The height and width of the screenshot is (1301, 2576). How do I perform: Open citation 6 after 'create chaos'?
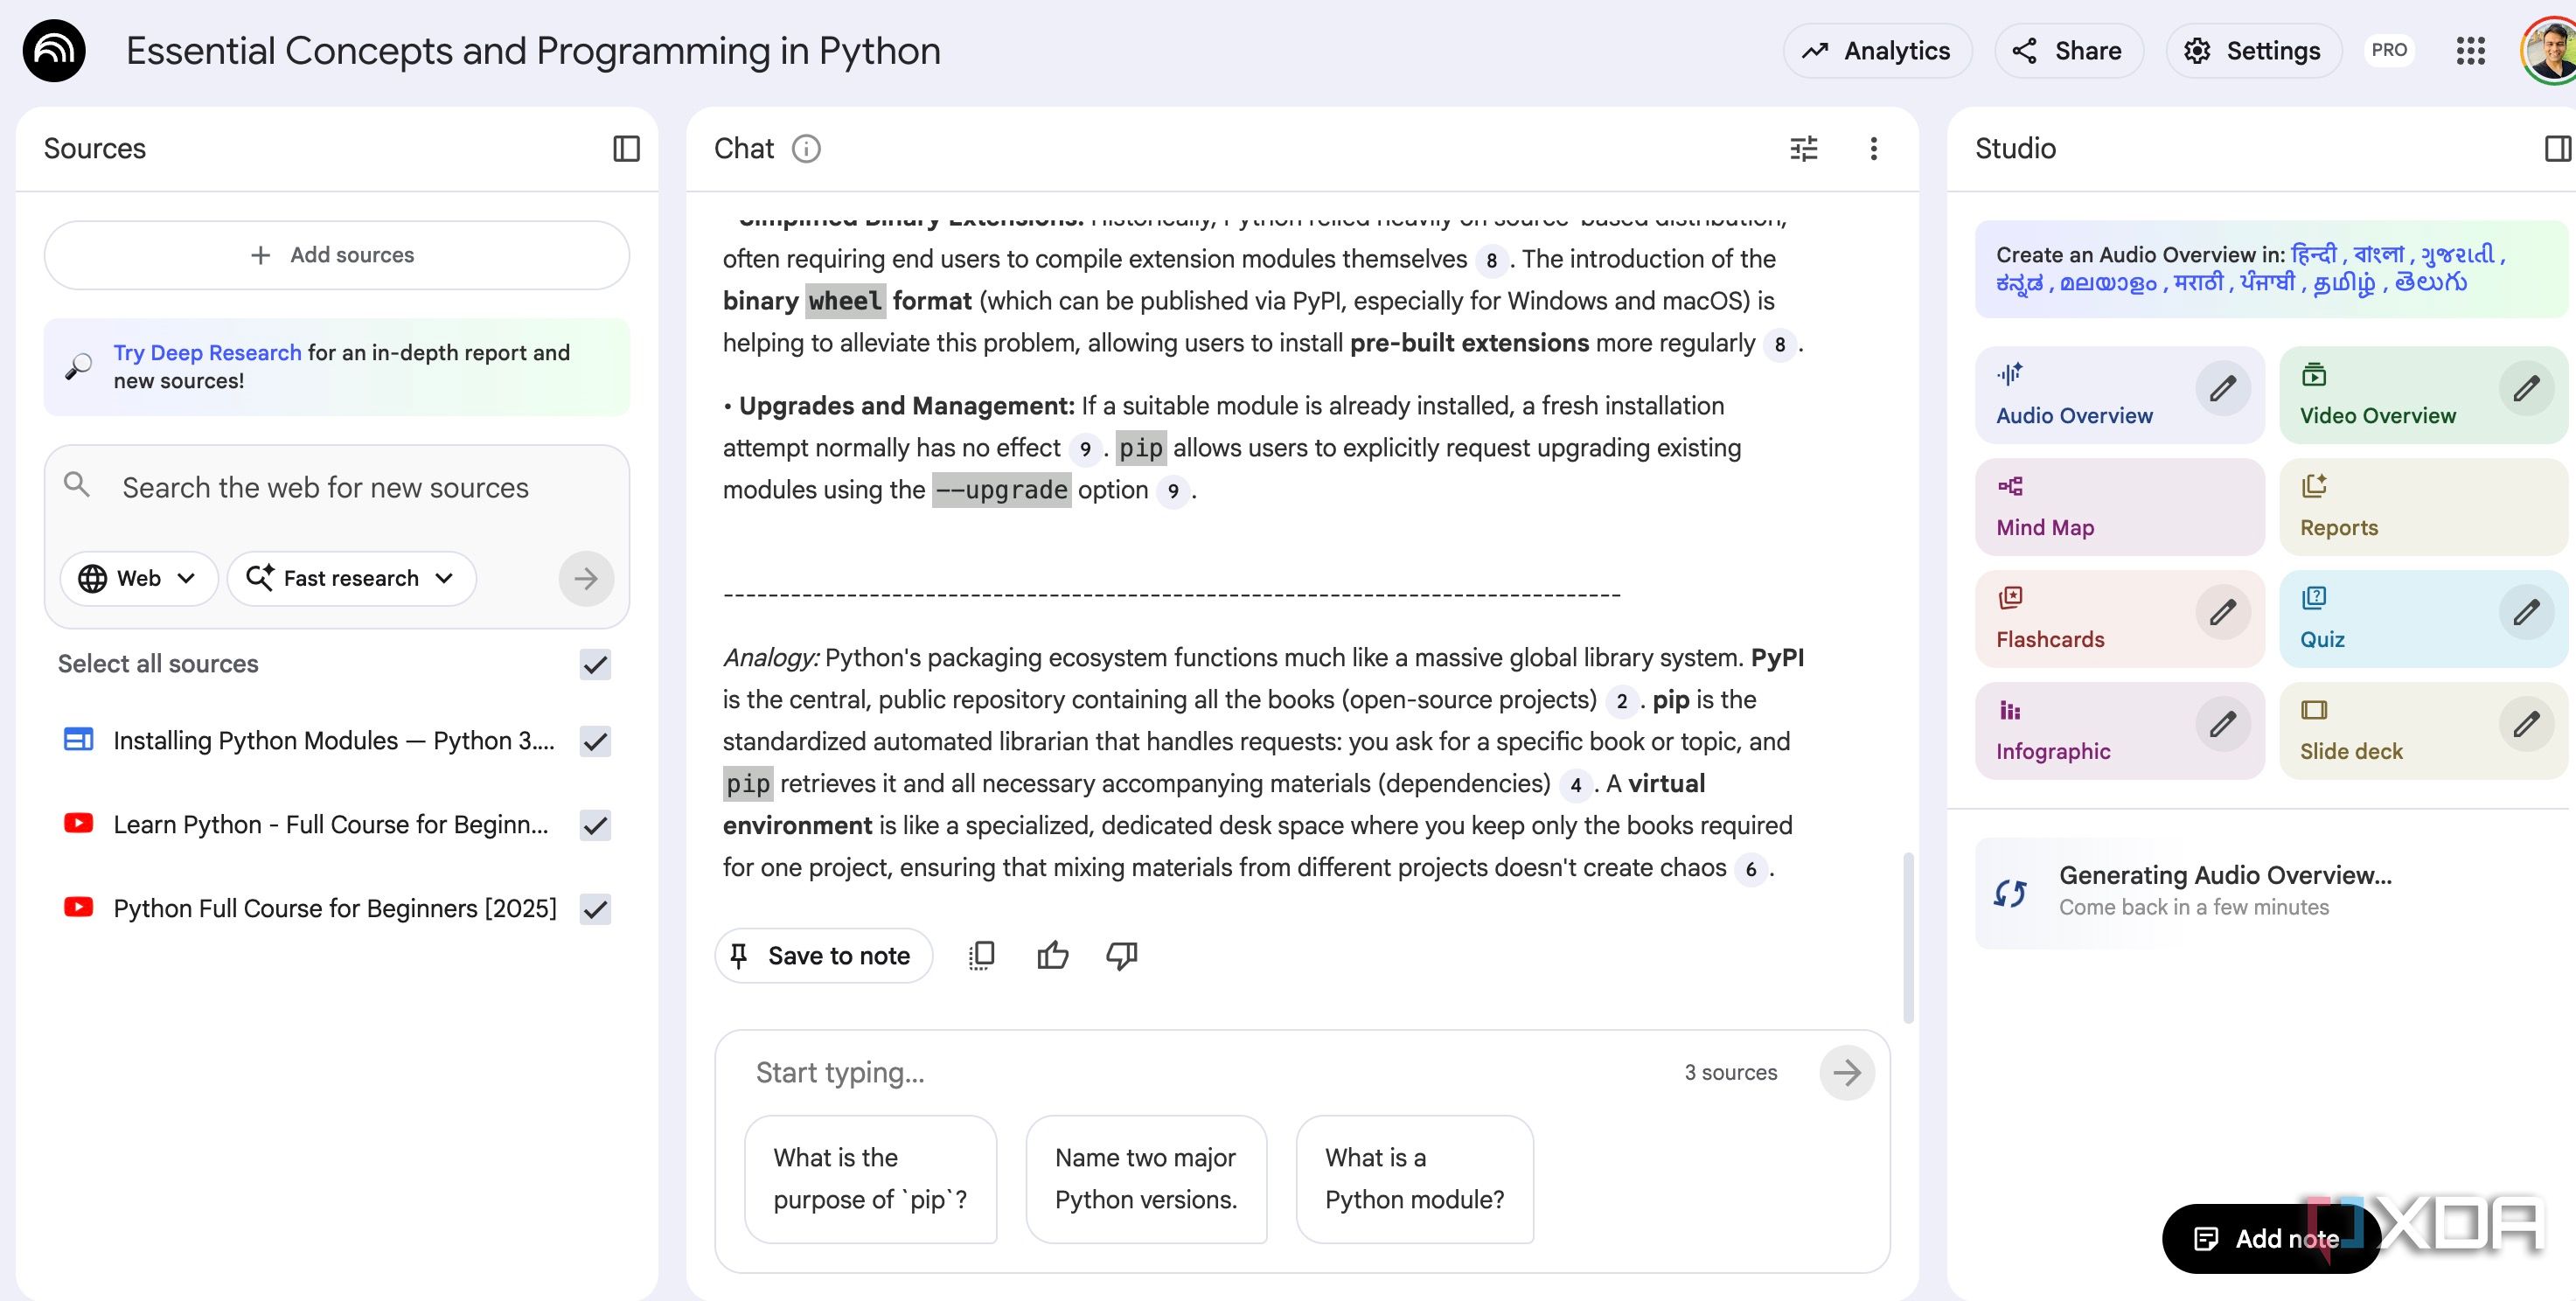click(1750, 869)
